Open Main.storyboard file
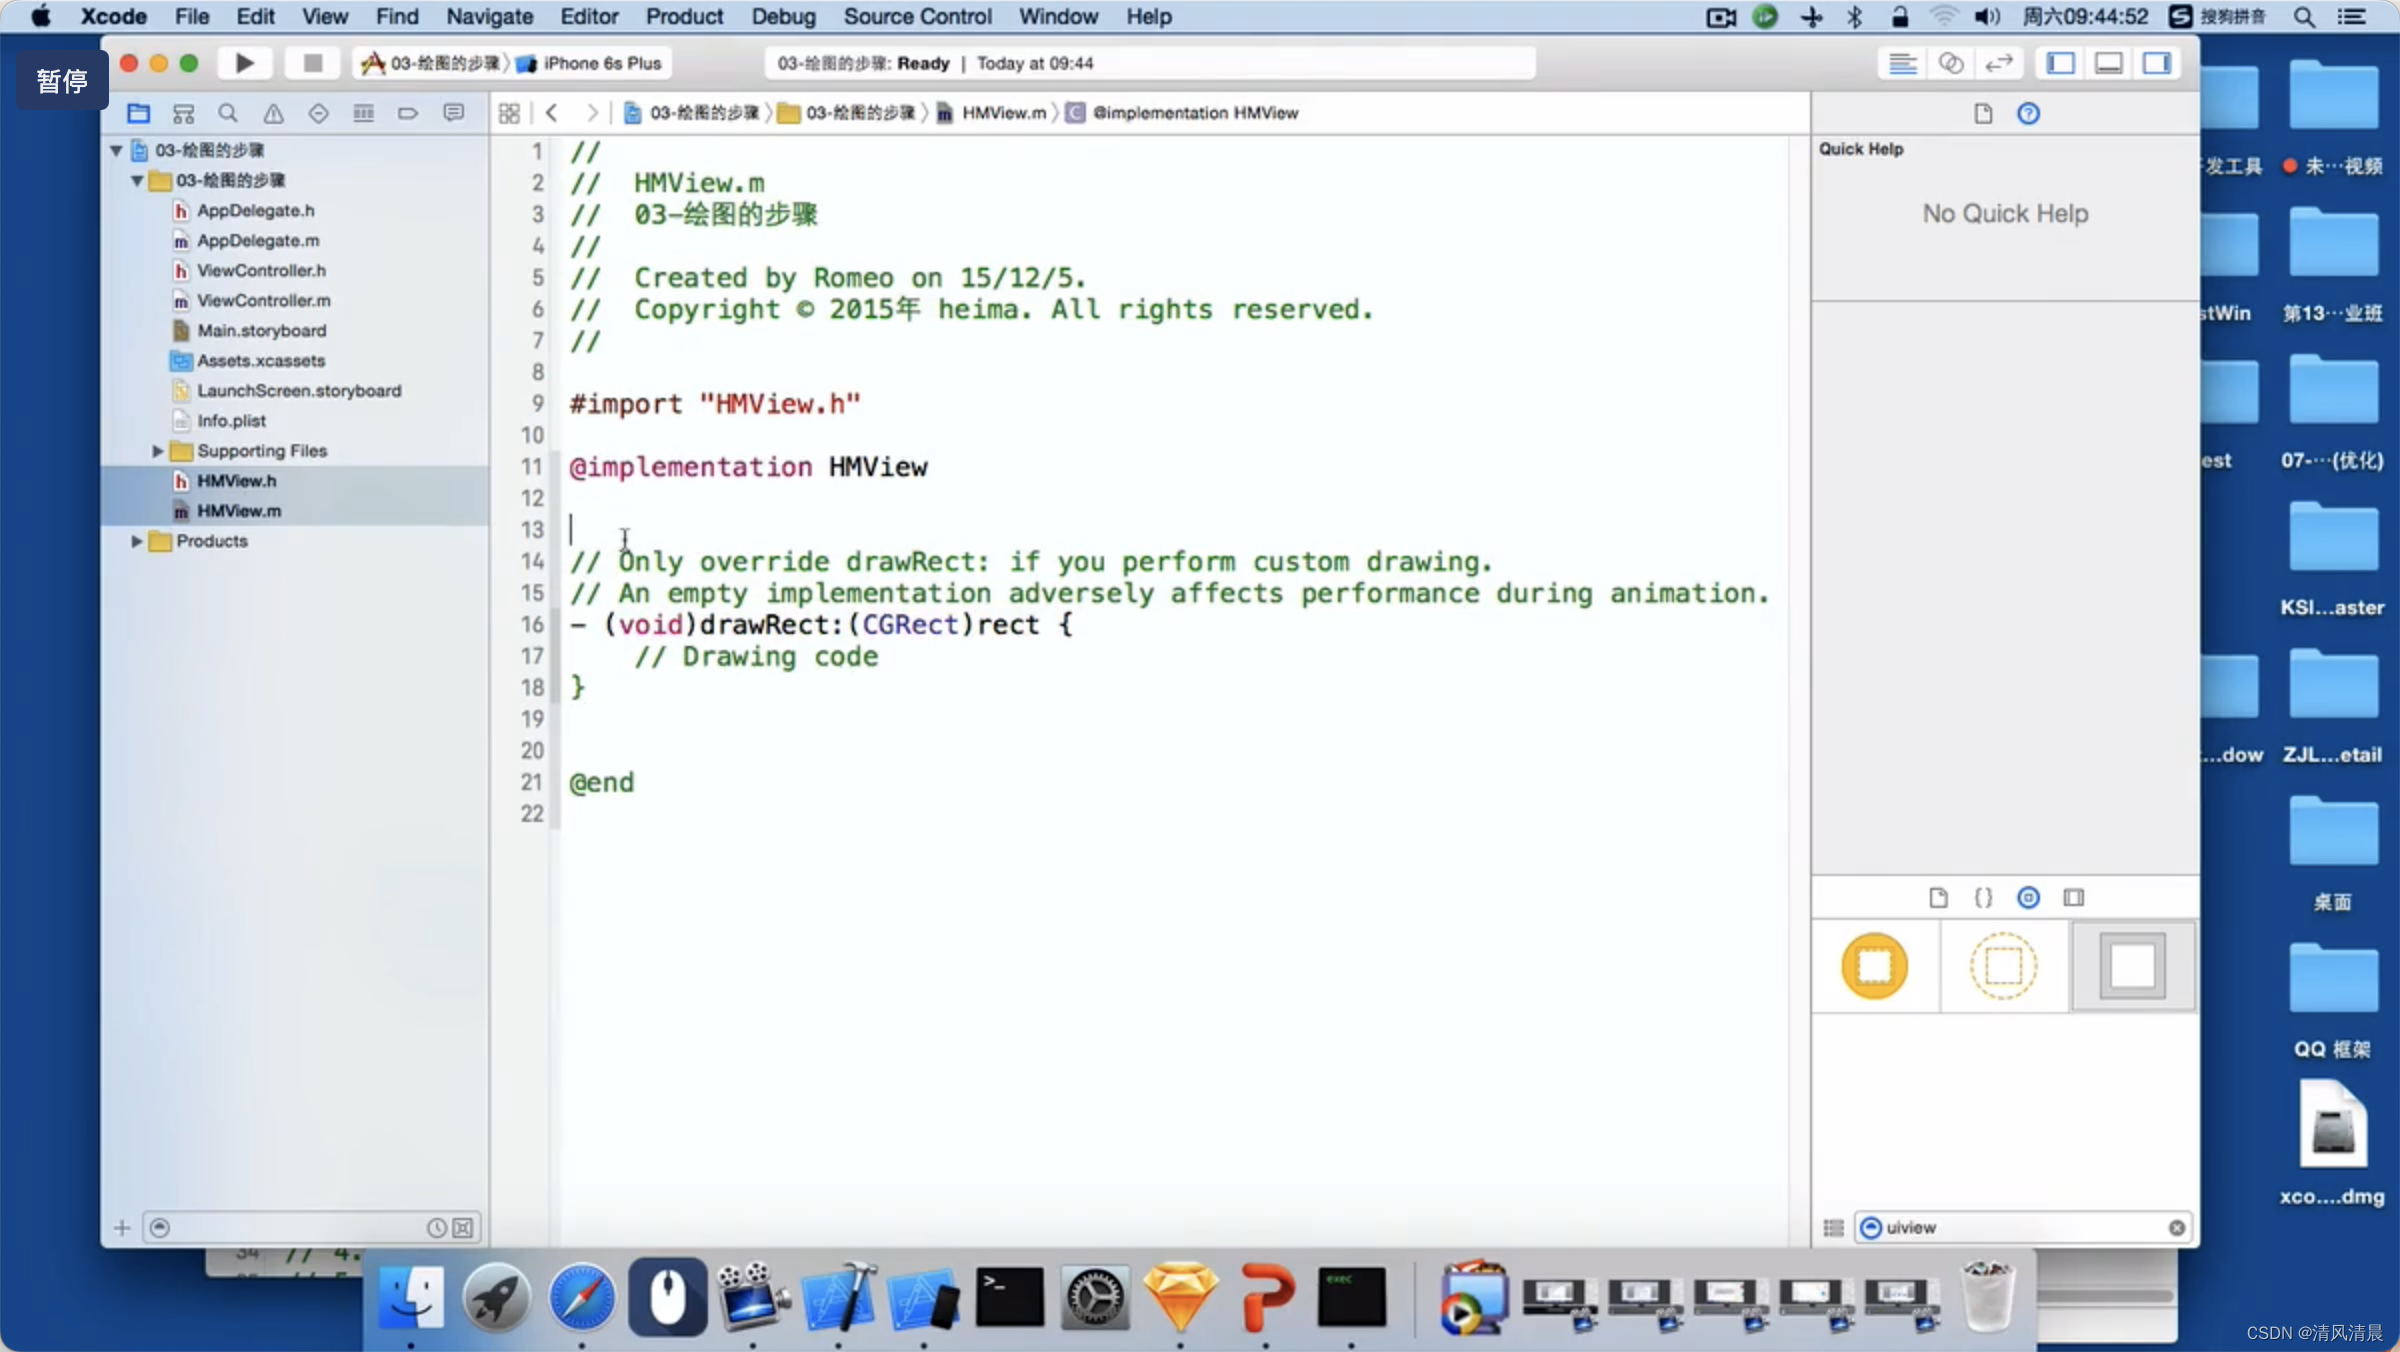The width and height of the screenshot is (2400, 1352). click(x=261, y=330)
